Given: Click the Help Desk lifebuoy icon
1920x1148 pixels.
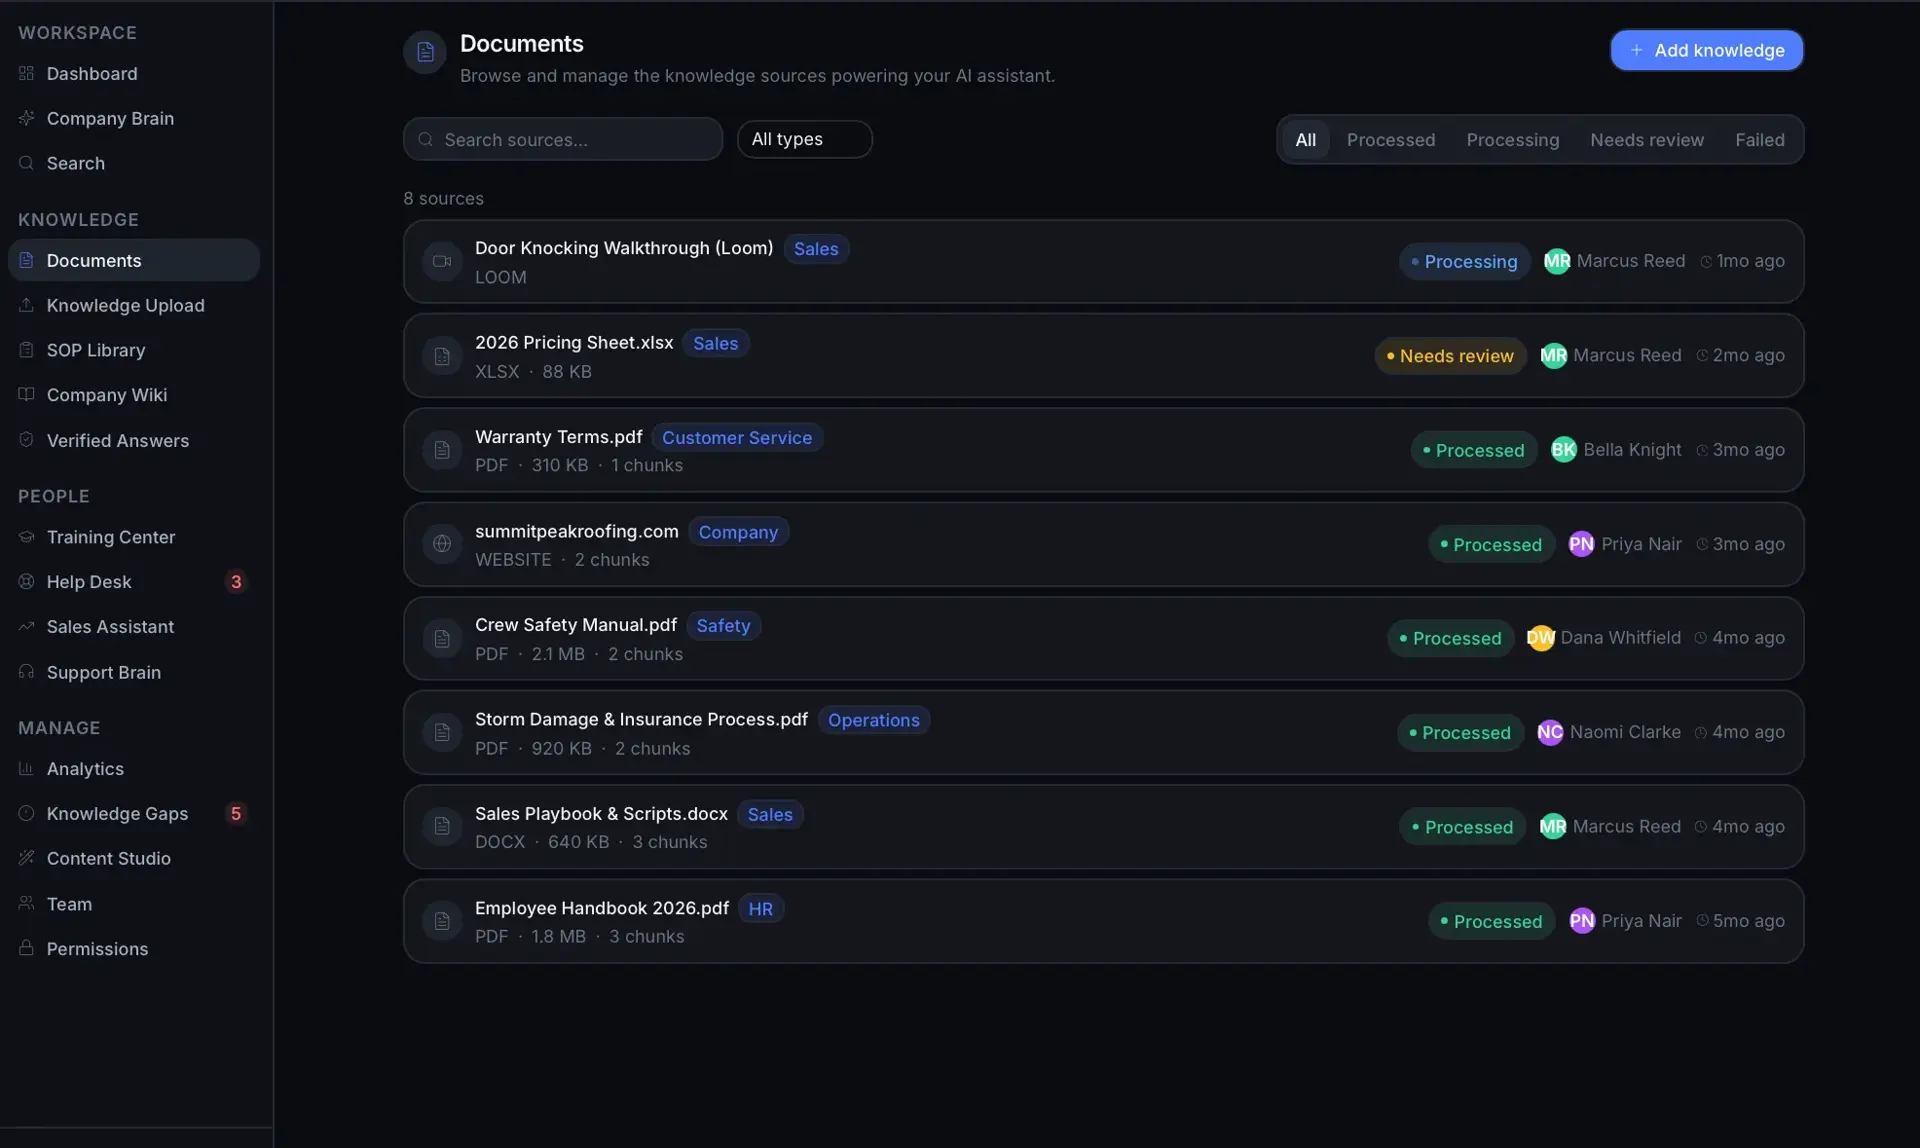Looking at the screenshot, I should click(26, 581).
